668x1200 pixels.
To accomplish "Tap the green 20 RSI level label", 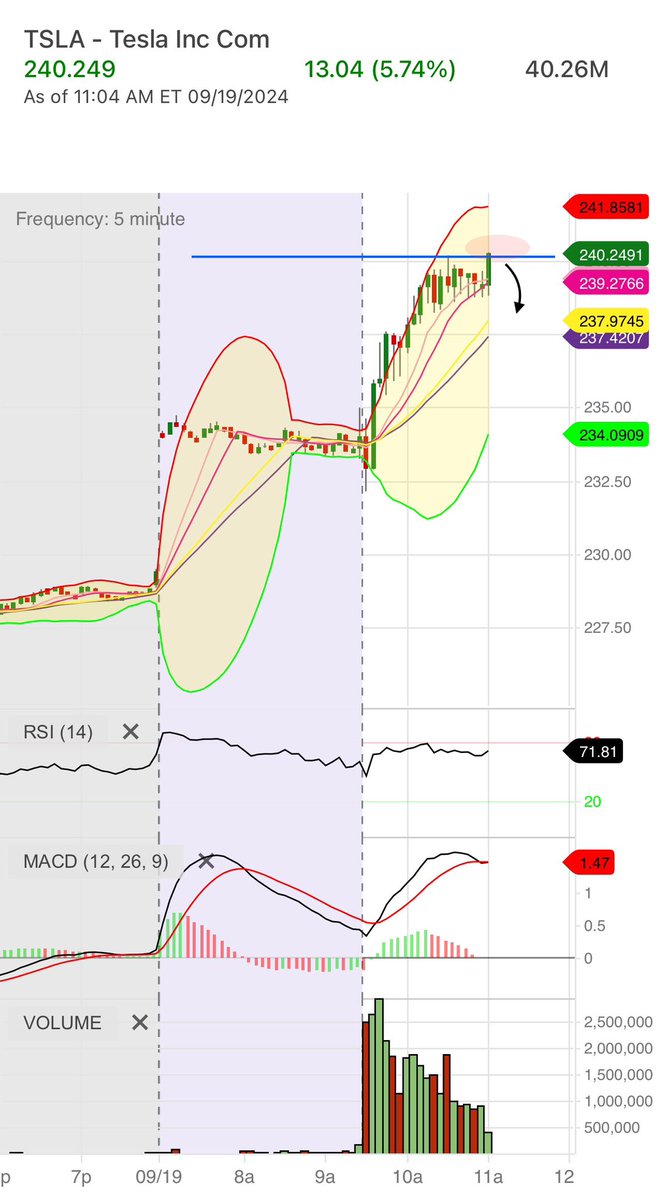I will pyautogui.click(x=594, y=802).
